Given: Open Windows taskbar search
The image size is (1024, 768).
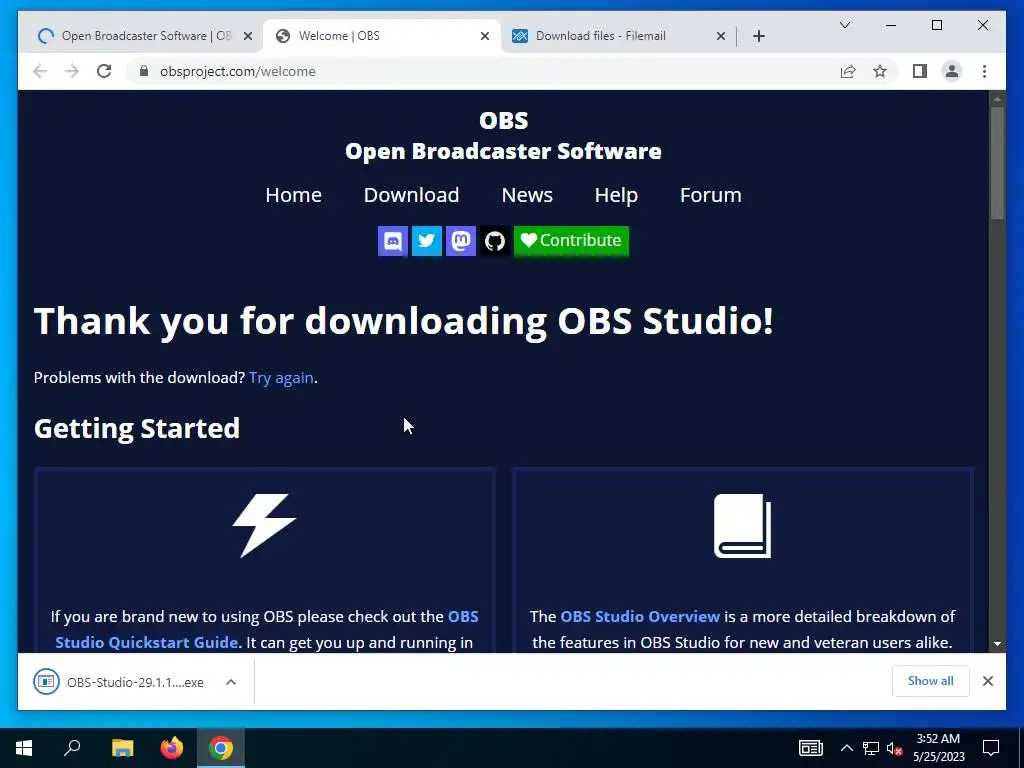Looking at the screenshot, I should tap(72, 748).
